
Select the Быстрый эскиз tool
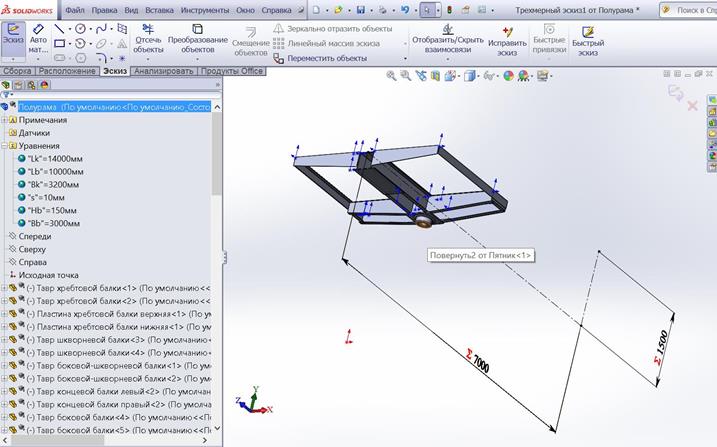587,39
